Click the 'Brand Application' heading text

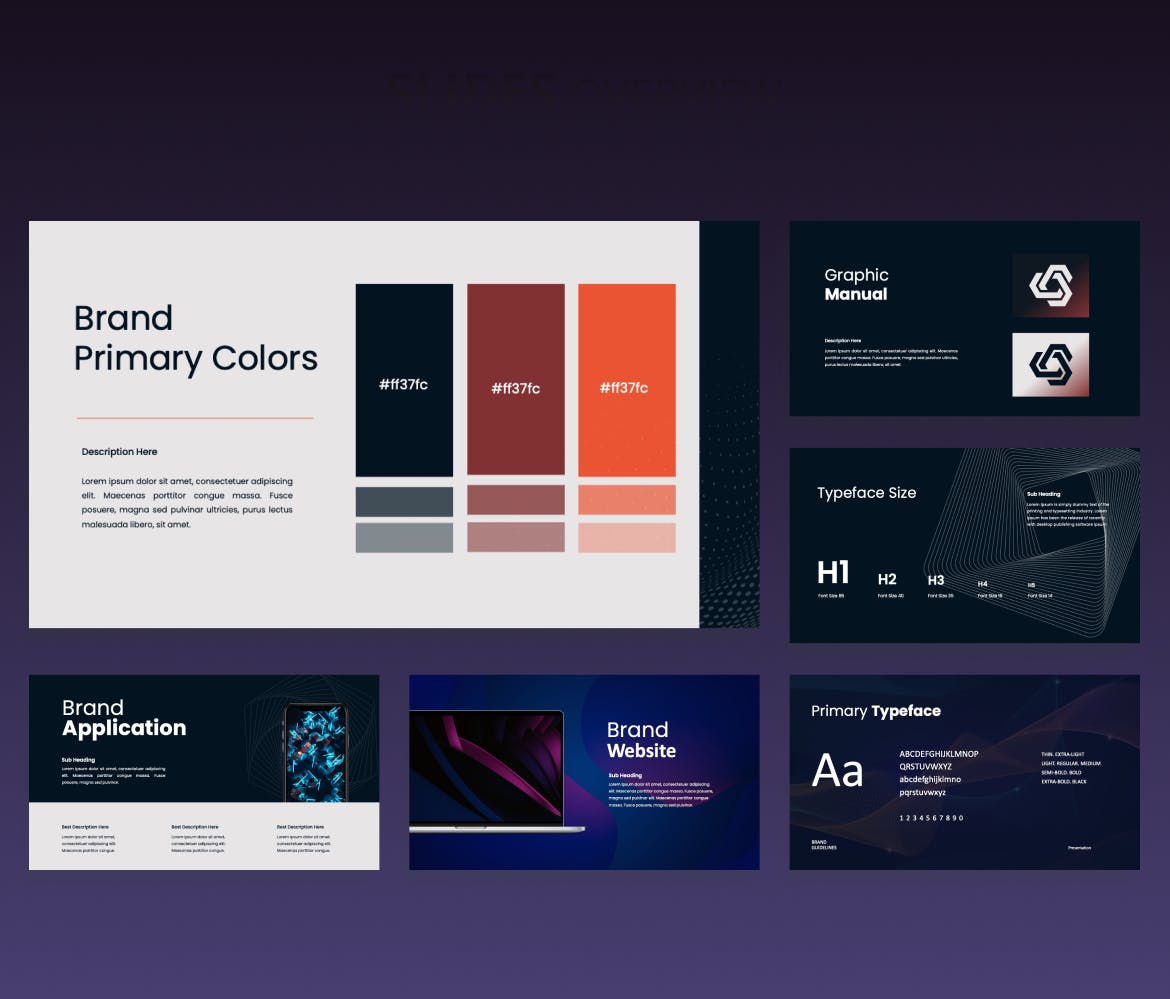(124, 718)
